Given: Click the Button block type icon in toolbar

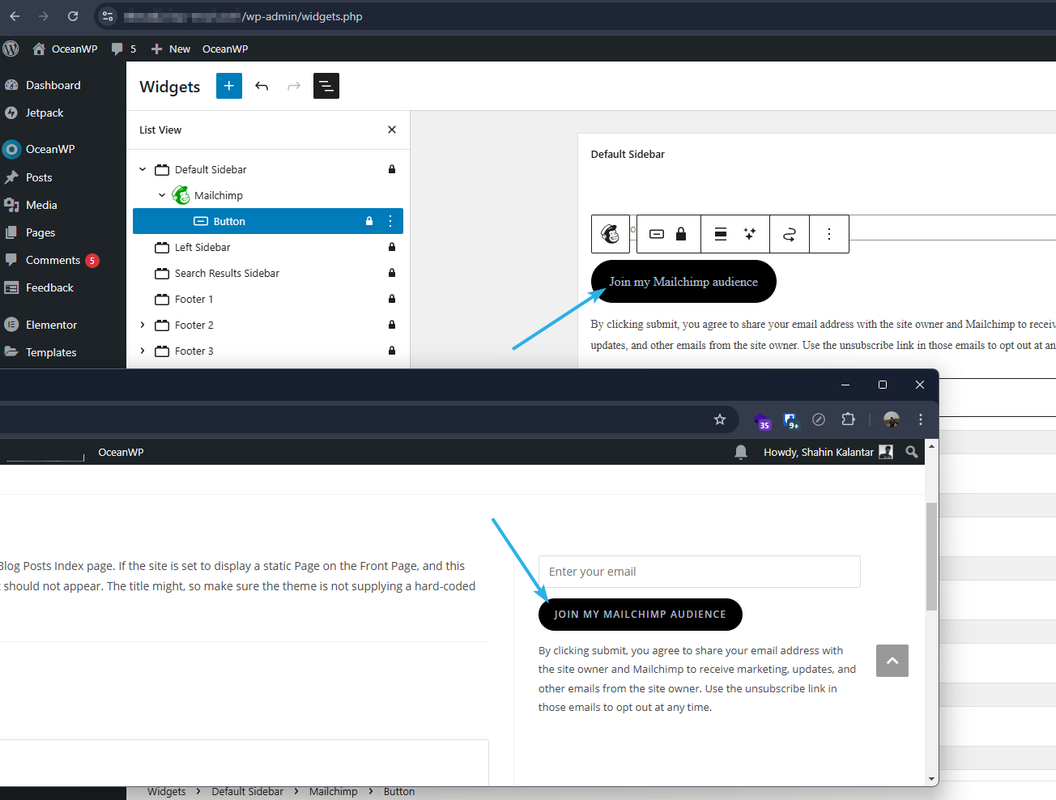Looking at the screenshot, I should point(657,234).
